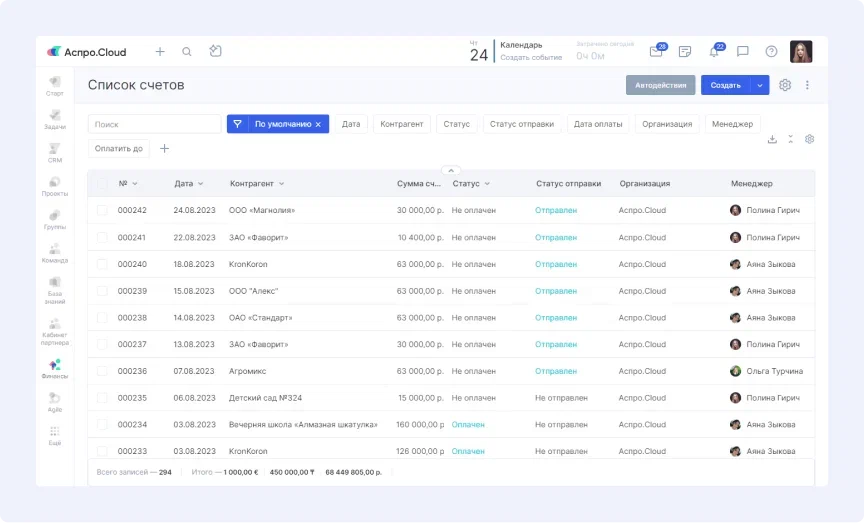Open the Кабинет партнера sidebar section

pos(55,332)
